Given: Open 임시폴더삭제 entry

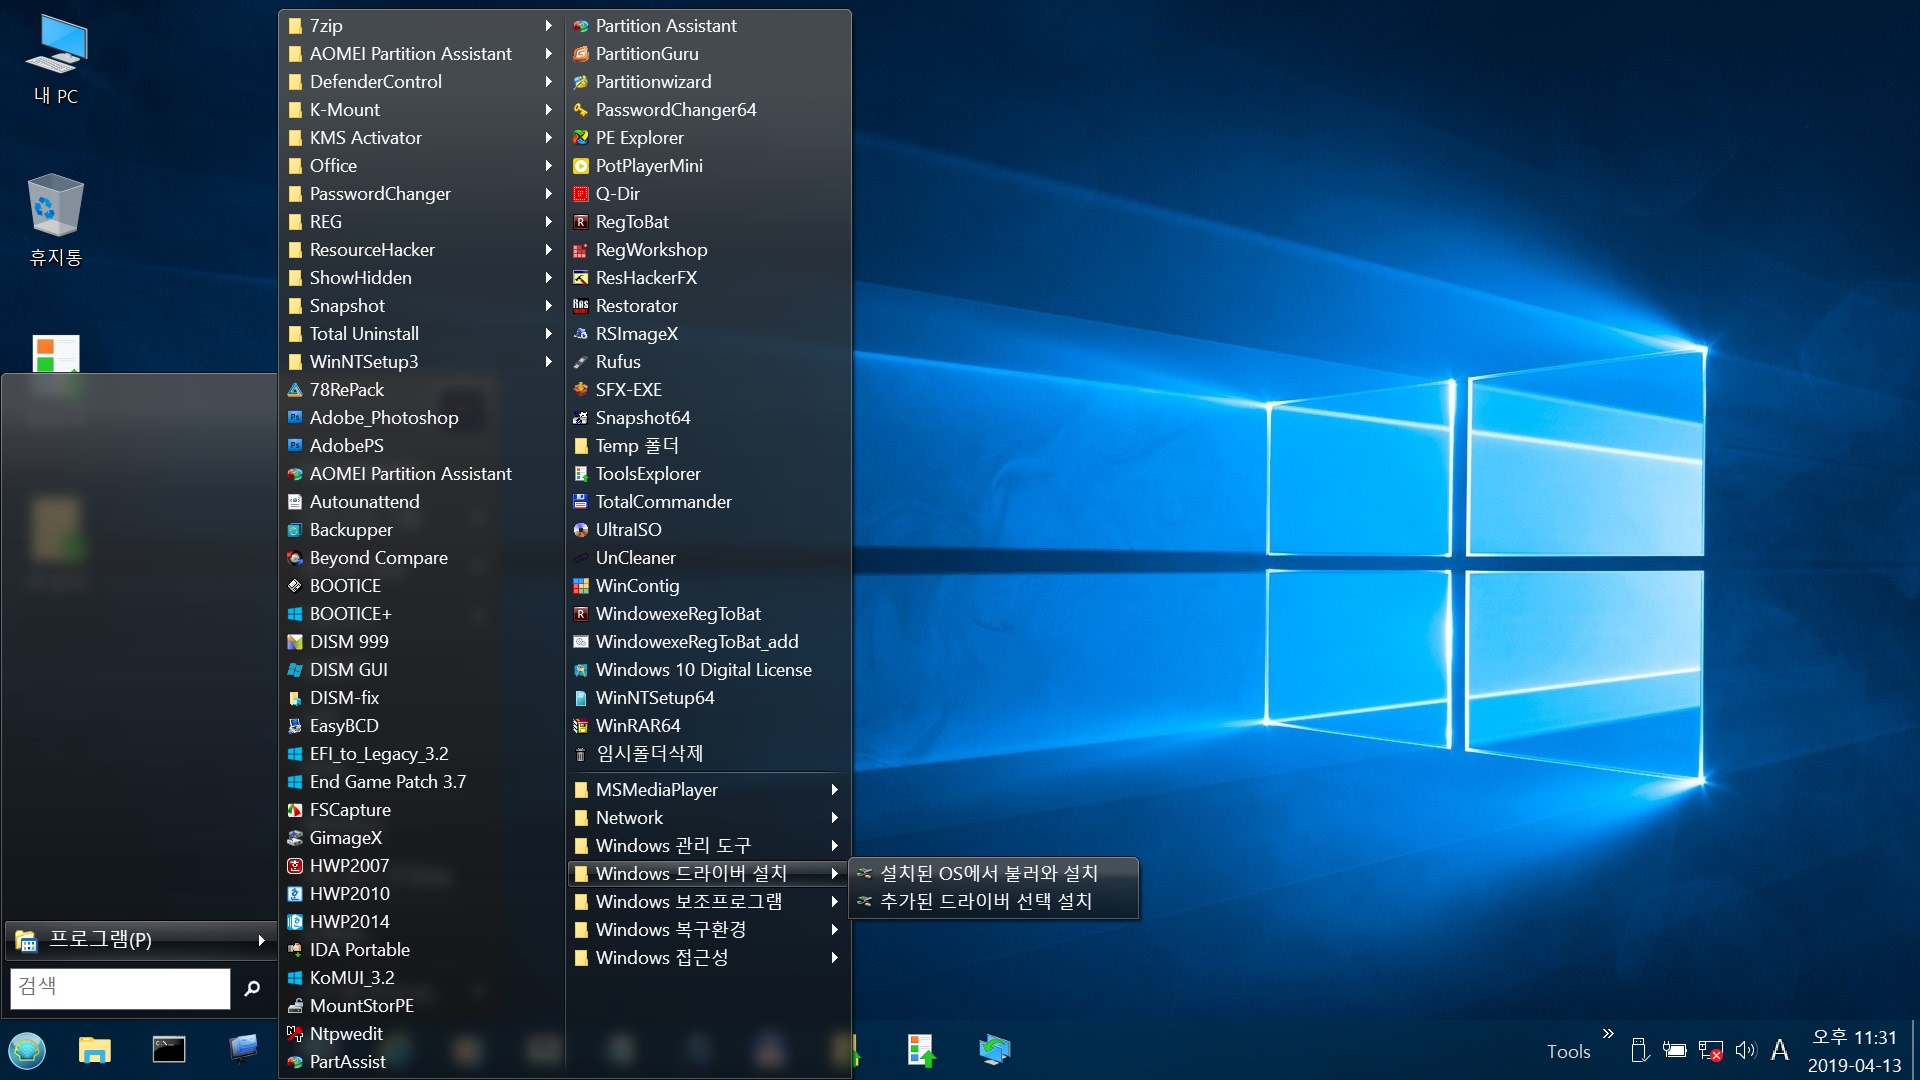Looking at the screenshot, I should (x=708, y=754).
